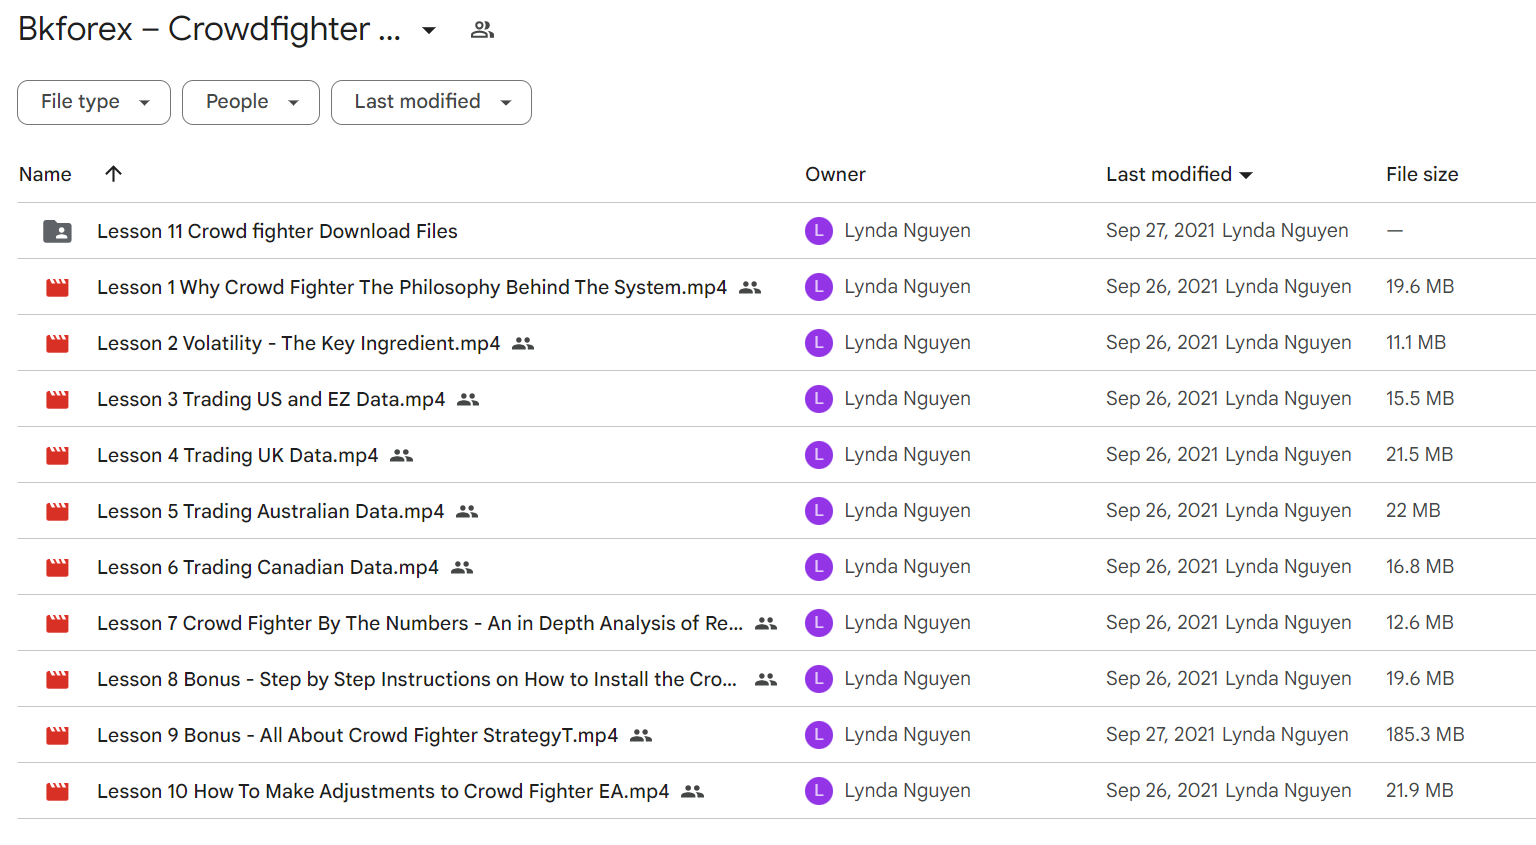1536x845 pixels.
Task: Click shared icon next to Lesson 3 file name
Action: click(468, 399)
